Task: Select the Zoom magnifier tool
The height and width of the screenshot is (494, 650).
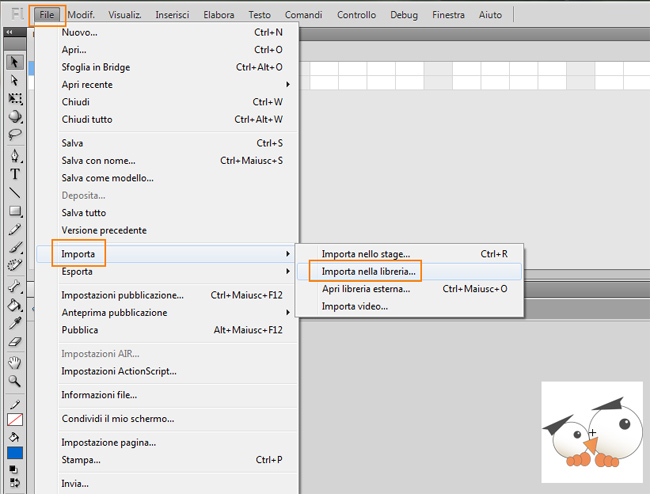Action: 15,381
